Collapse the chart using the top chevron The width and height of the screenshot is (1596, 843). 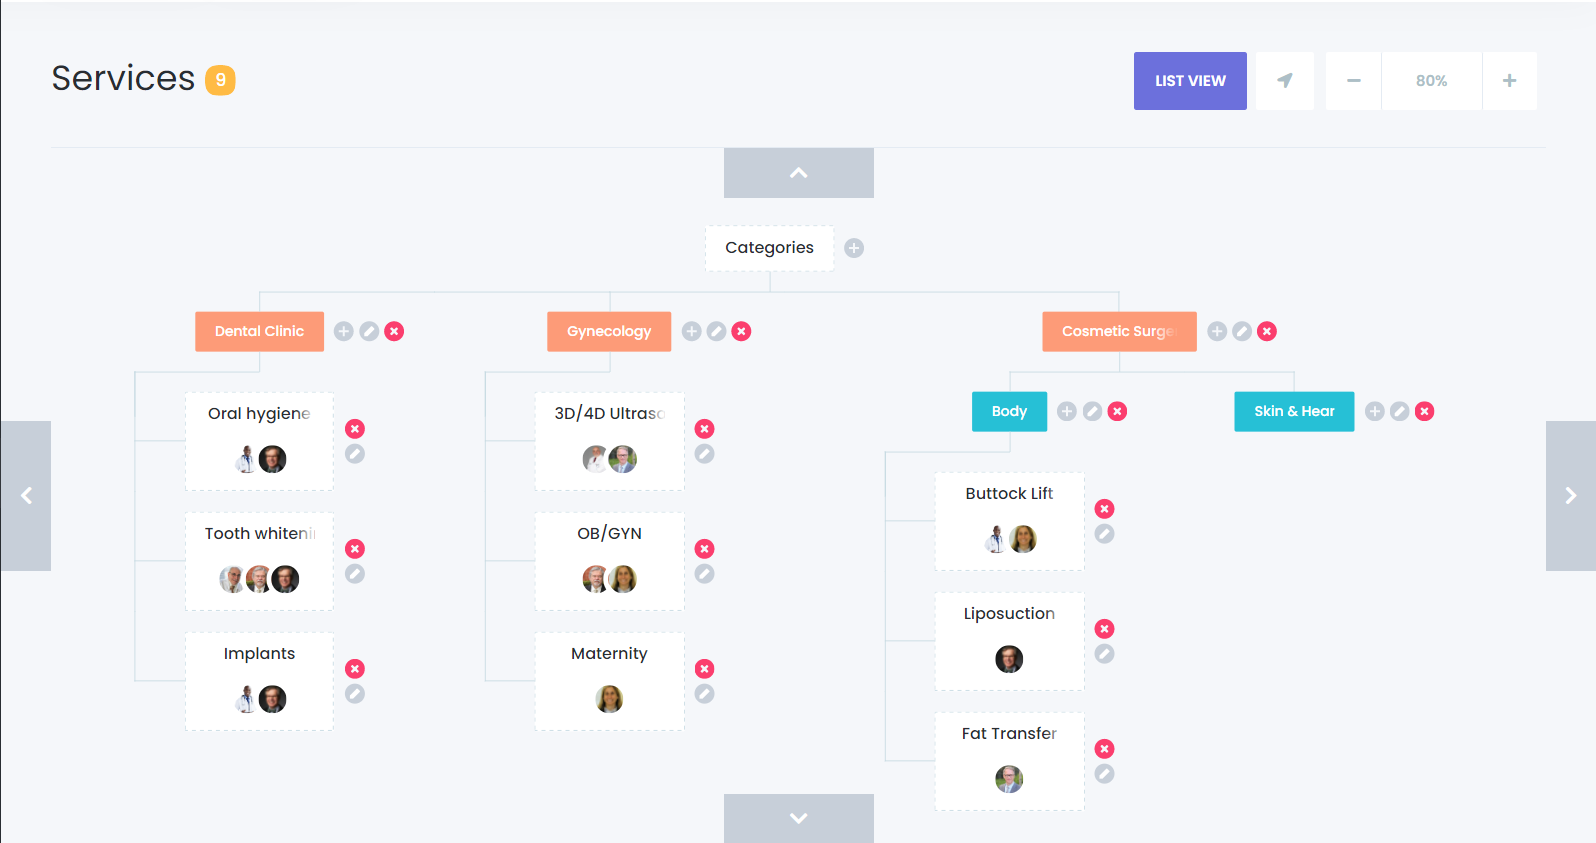click(798, 172)
